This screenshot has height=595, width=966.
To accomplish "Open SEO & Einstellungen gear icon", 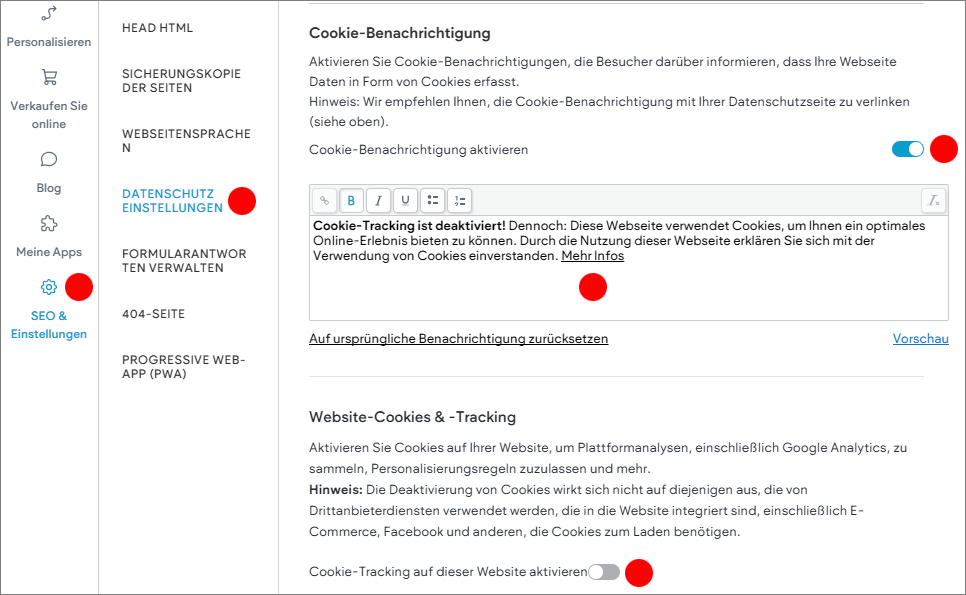I will [48, 287].
